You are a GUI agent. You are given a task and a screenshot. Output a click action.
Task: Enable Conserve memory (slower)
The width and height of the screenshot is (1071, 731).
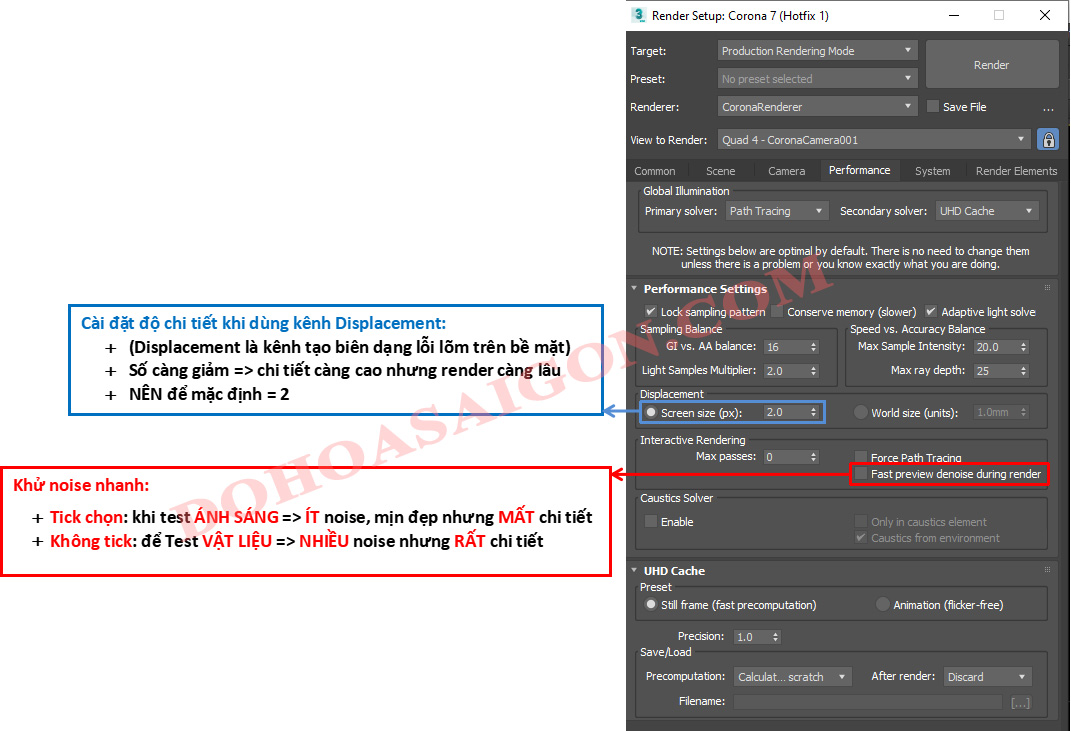tap(777, 311)
